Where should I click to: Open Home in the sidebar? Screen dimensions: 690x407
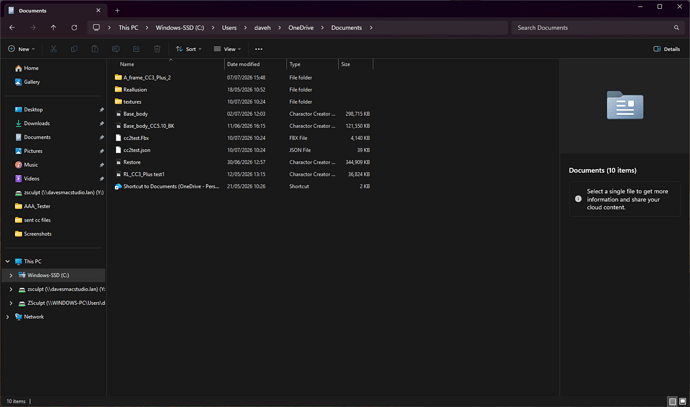(27, 68)
